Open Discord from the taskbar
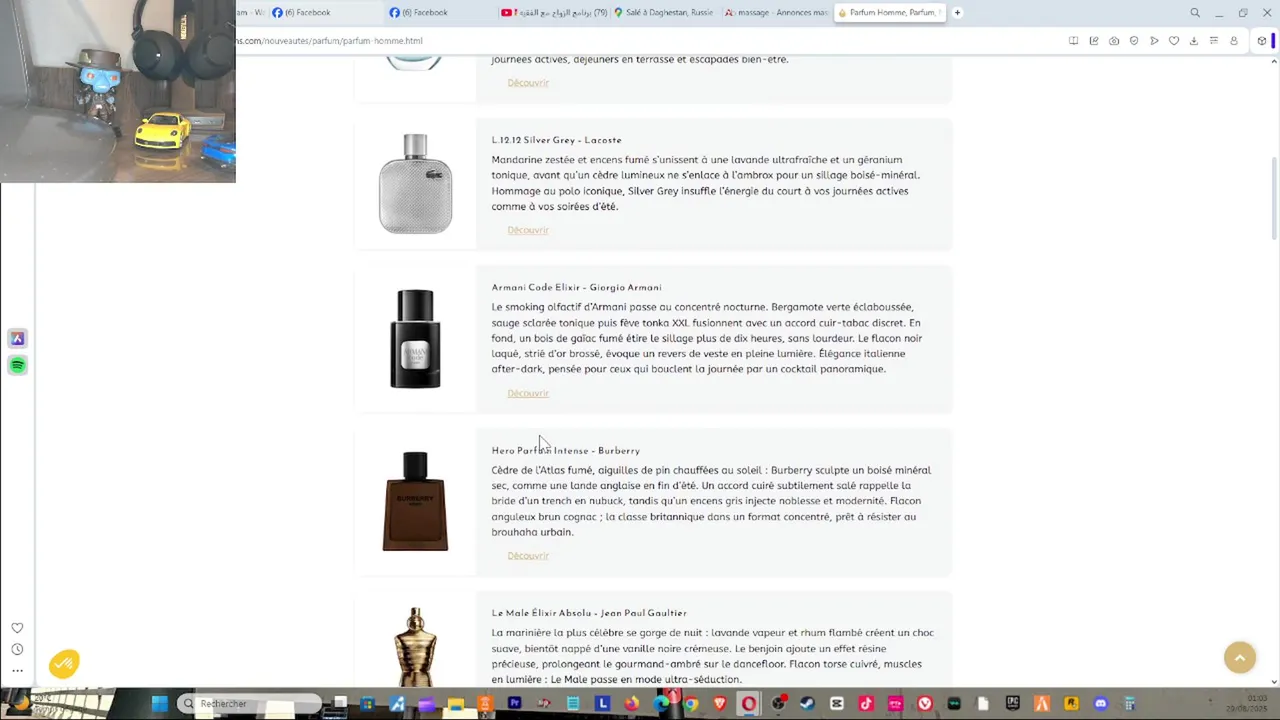1280x720 pixels. (x=1100, y=704)
